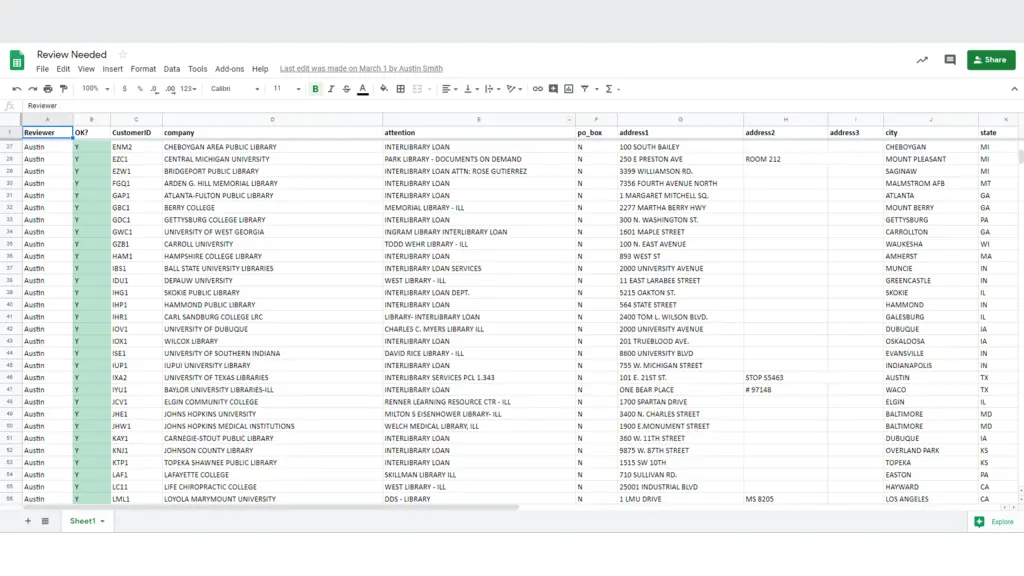The width and height of the screenshot is (1024, 576).
Task: Open the font size 11 dropdown
Action: (x=287, y=89)
